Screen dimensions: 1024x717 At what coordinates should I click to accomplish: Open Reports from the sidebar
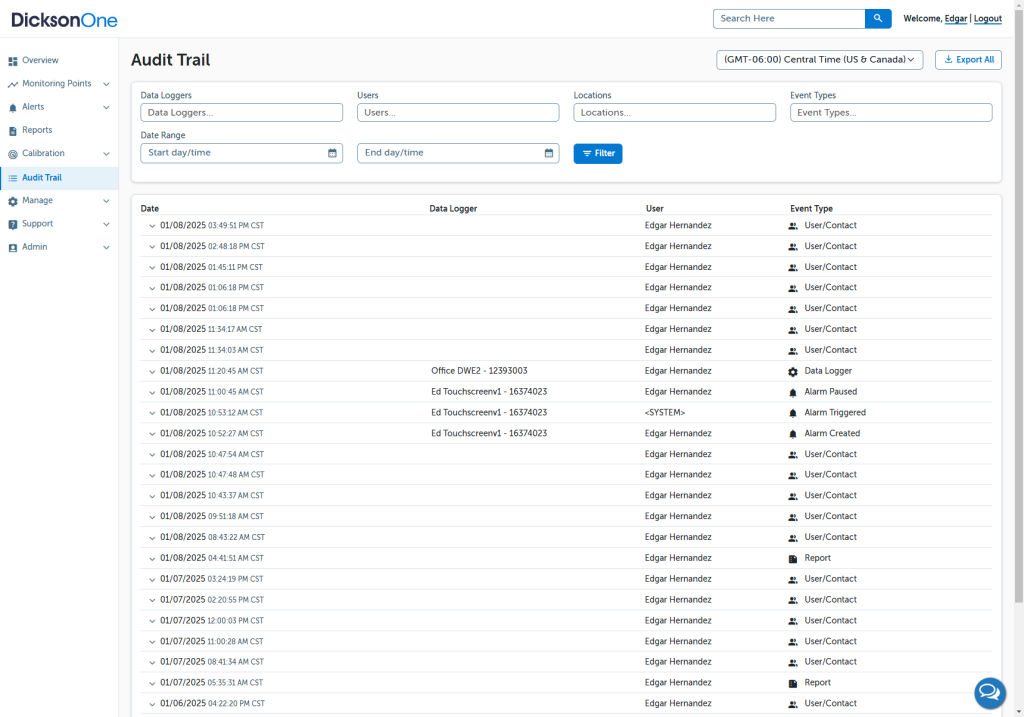tap(37, 130)
